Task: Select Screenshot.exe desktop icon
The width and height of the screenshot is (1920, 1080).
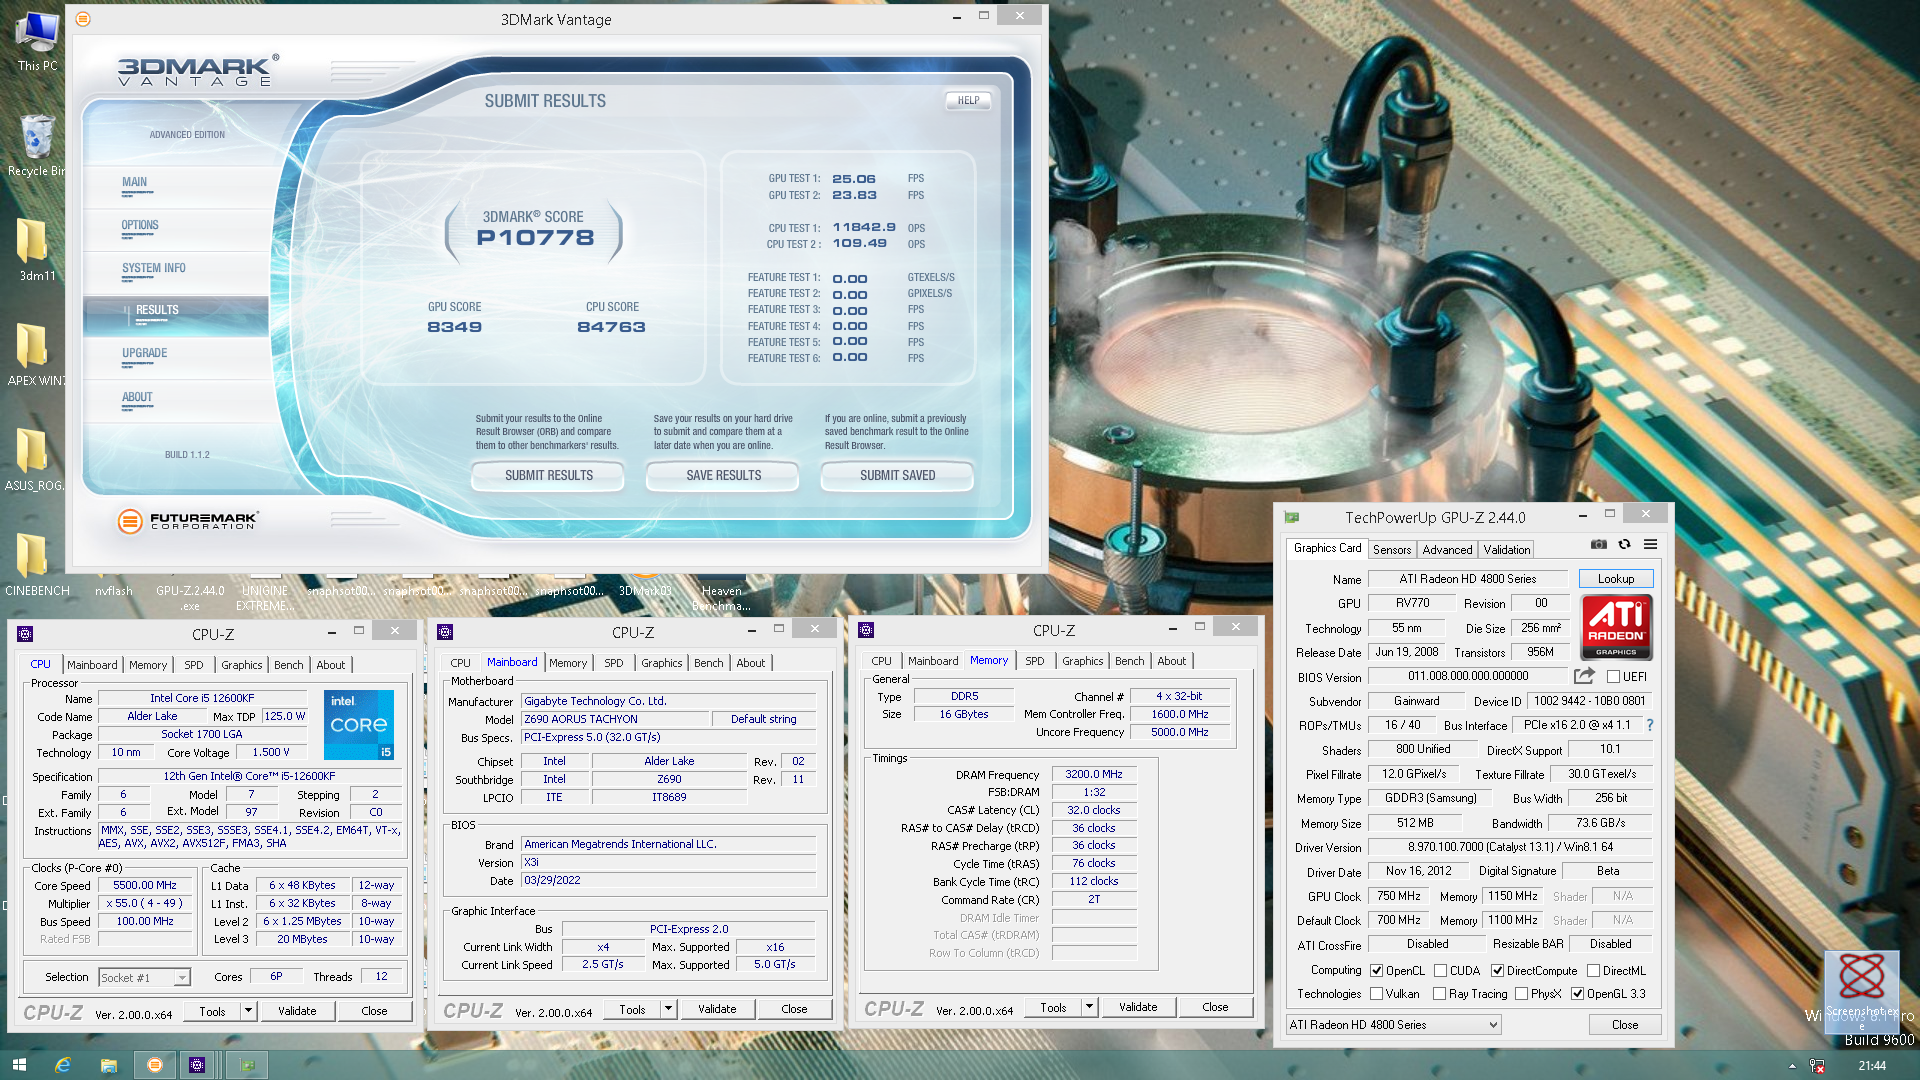Action: pyautogui.click(x=1861, y=990)
